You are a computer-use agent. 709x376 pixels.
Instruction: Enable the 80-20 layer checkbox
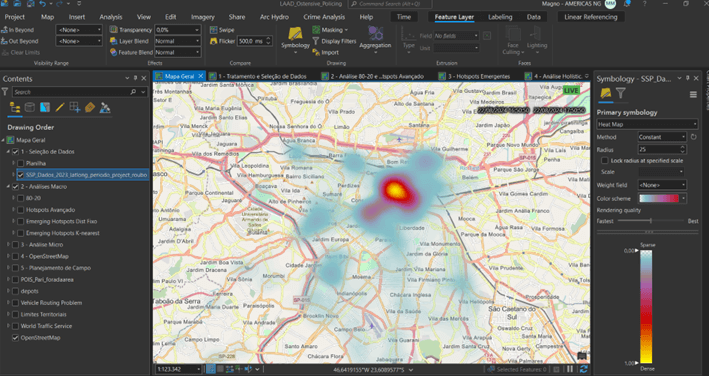click(x=20, y=198)
